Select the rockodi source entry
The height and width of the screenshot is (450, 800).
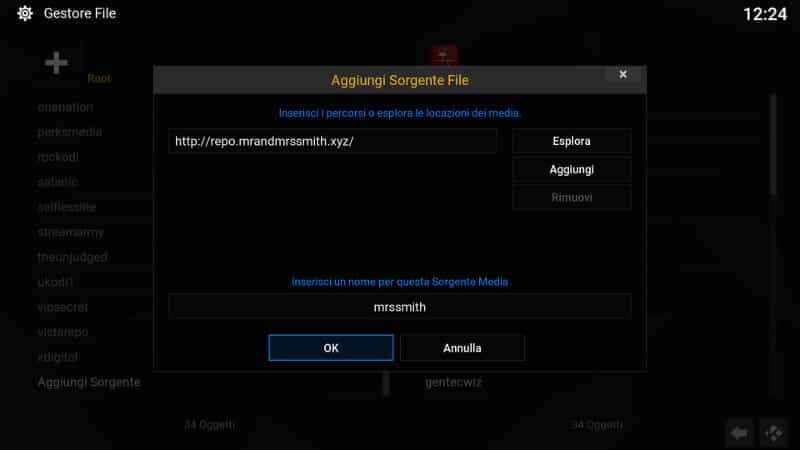(58, 157)
